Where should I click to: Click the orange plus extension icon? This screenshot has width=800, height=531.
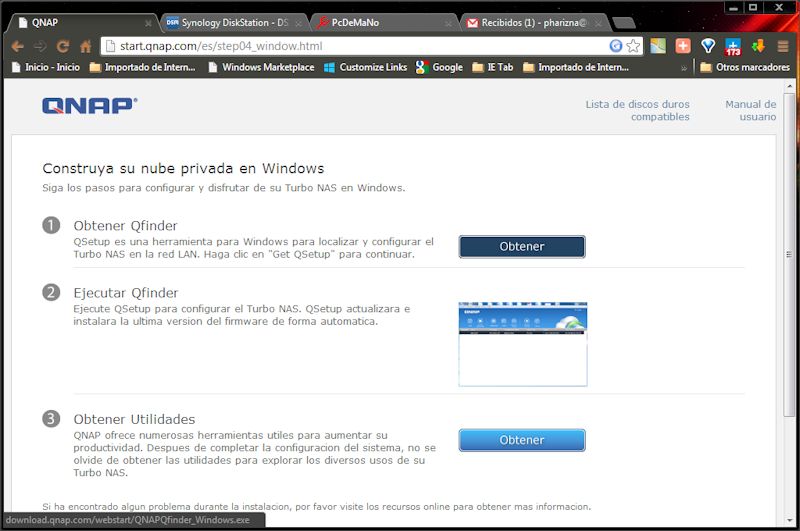683,46
